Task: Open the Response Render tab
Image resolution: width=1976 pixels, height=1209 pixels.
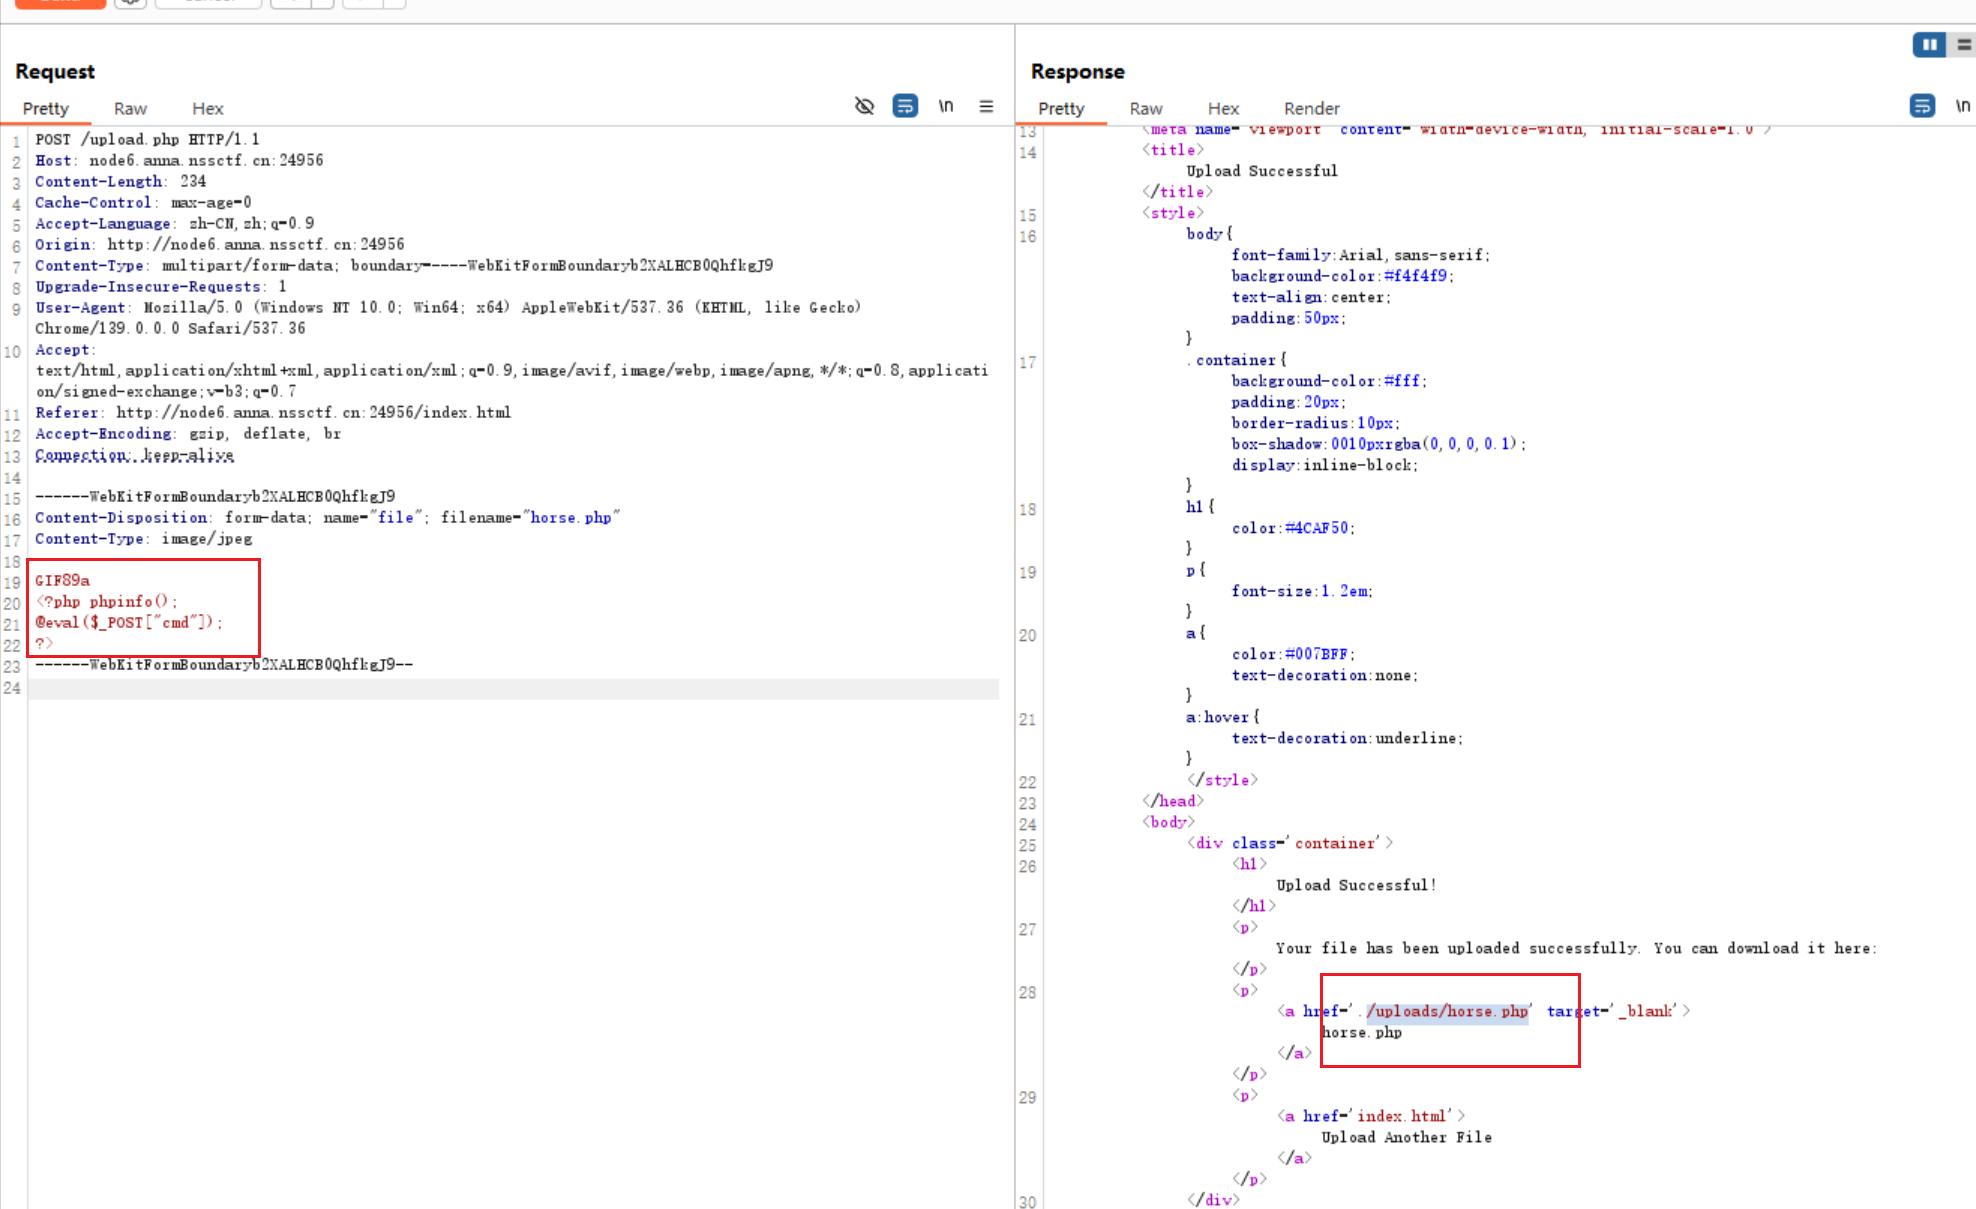Action: [x=1311, y=108]
